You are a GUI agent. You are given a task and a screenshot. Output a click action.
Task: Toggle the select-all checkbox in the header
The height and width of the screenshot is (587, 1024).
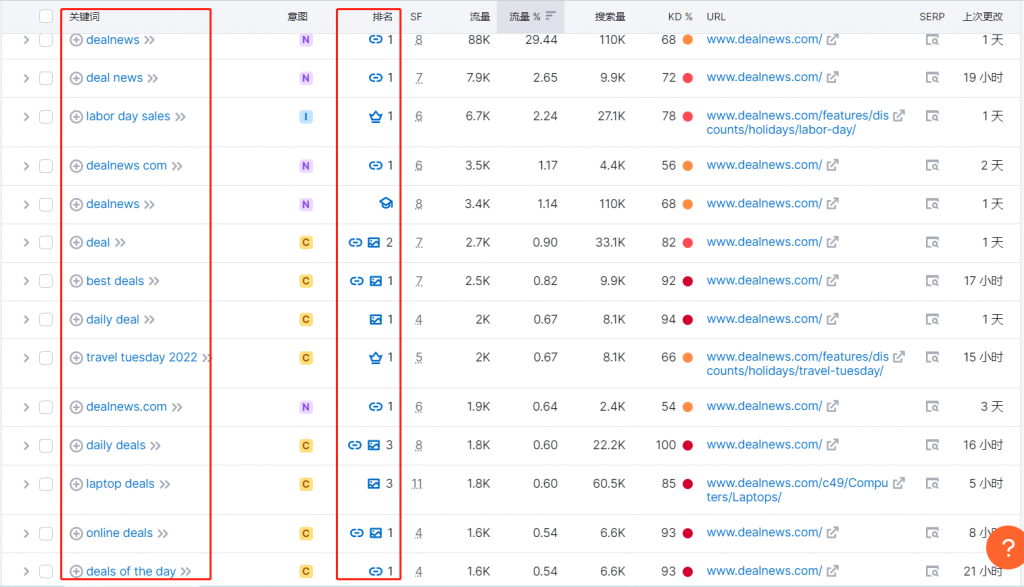(x=46, y=16)
